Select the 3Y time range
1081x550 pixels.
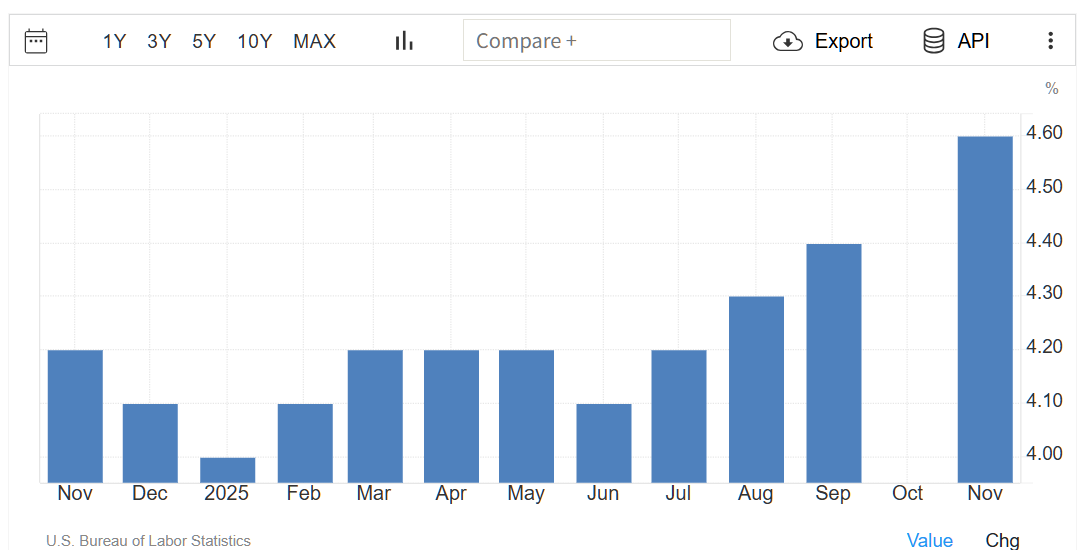click(159, 41)
